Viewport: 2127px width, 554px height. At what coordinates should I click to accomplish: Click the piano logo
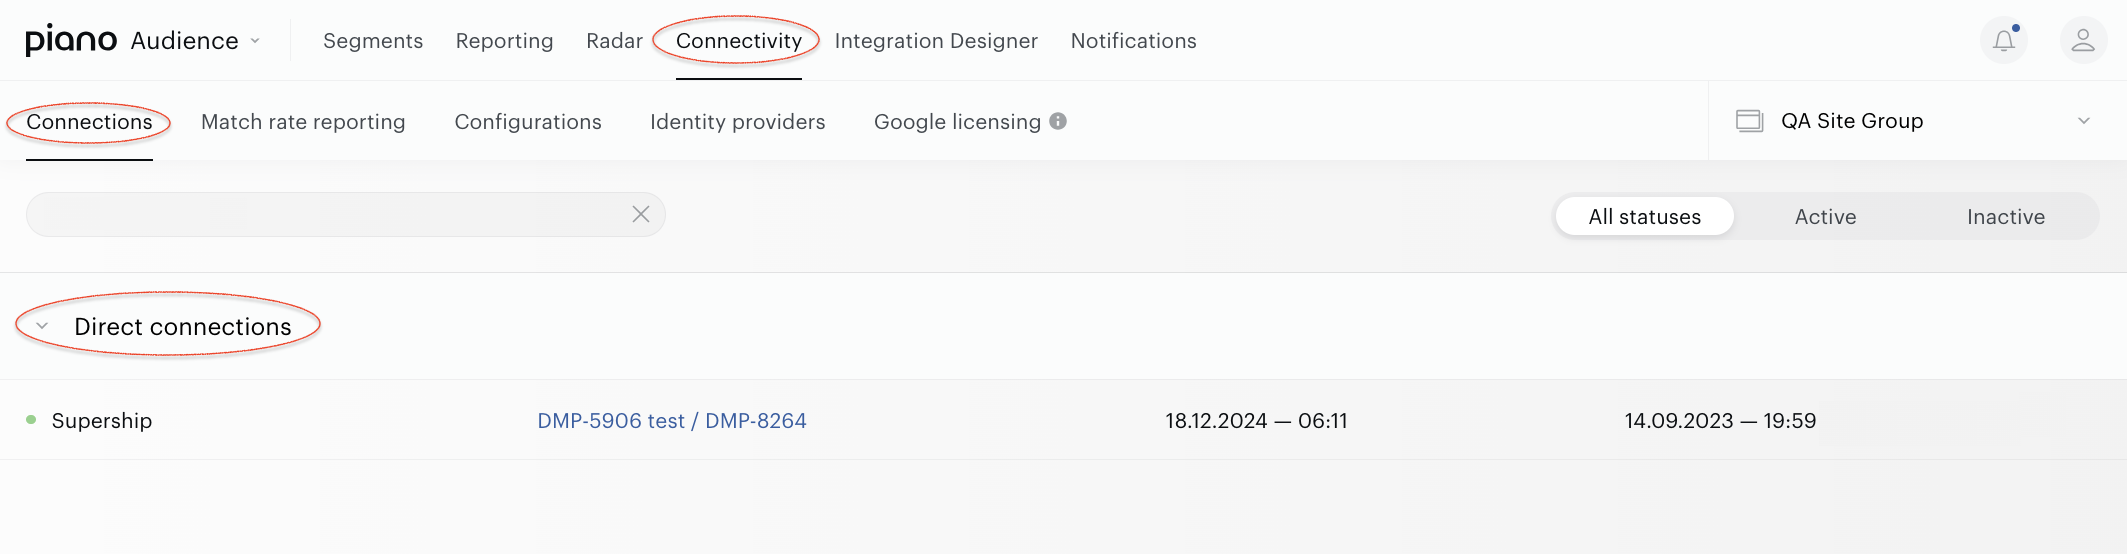(x=71, y=40)
